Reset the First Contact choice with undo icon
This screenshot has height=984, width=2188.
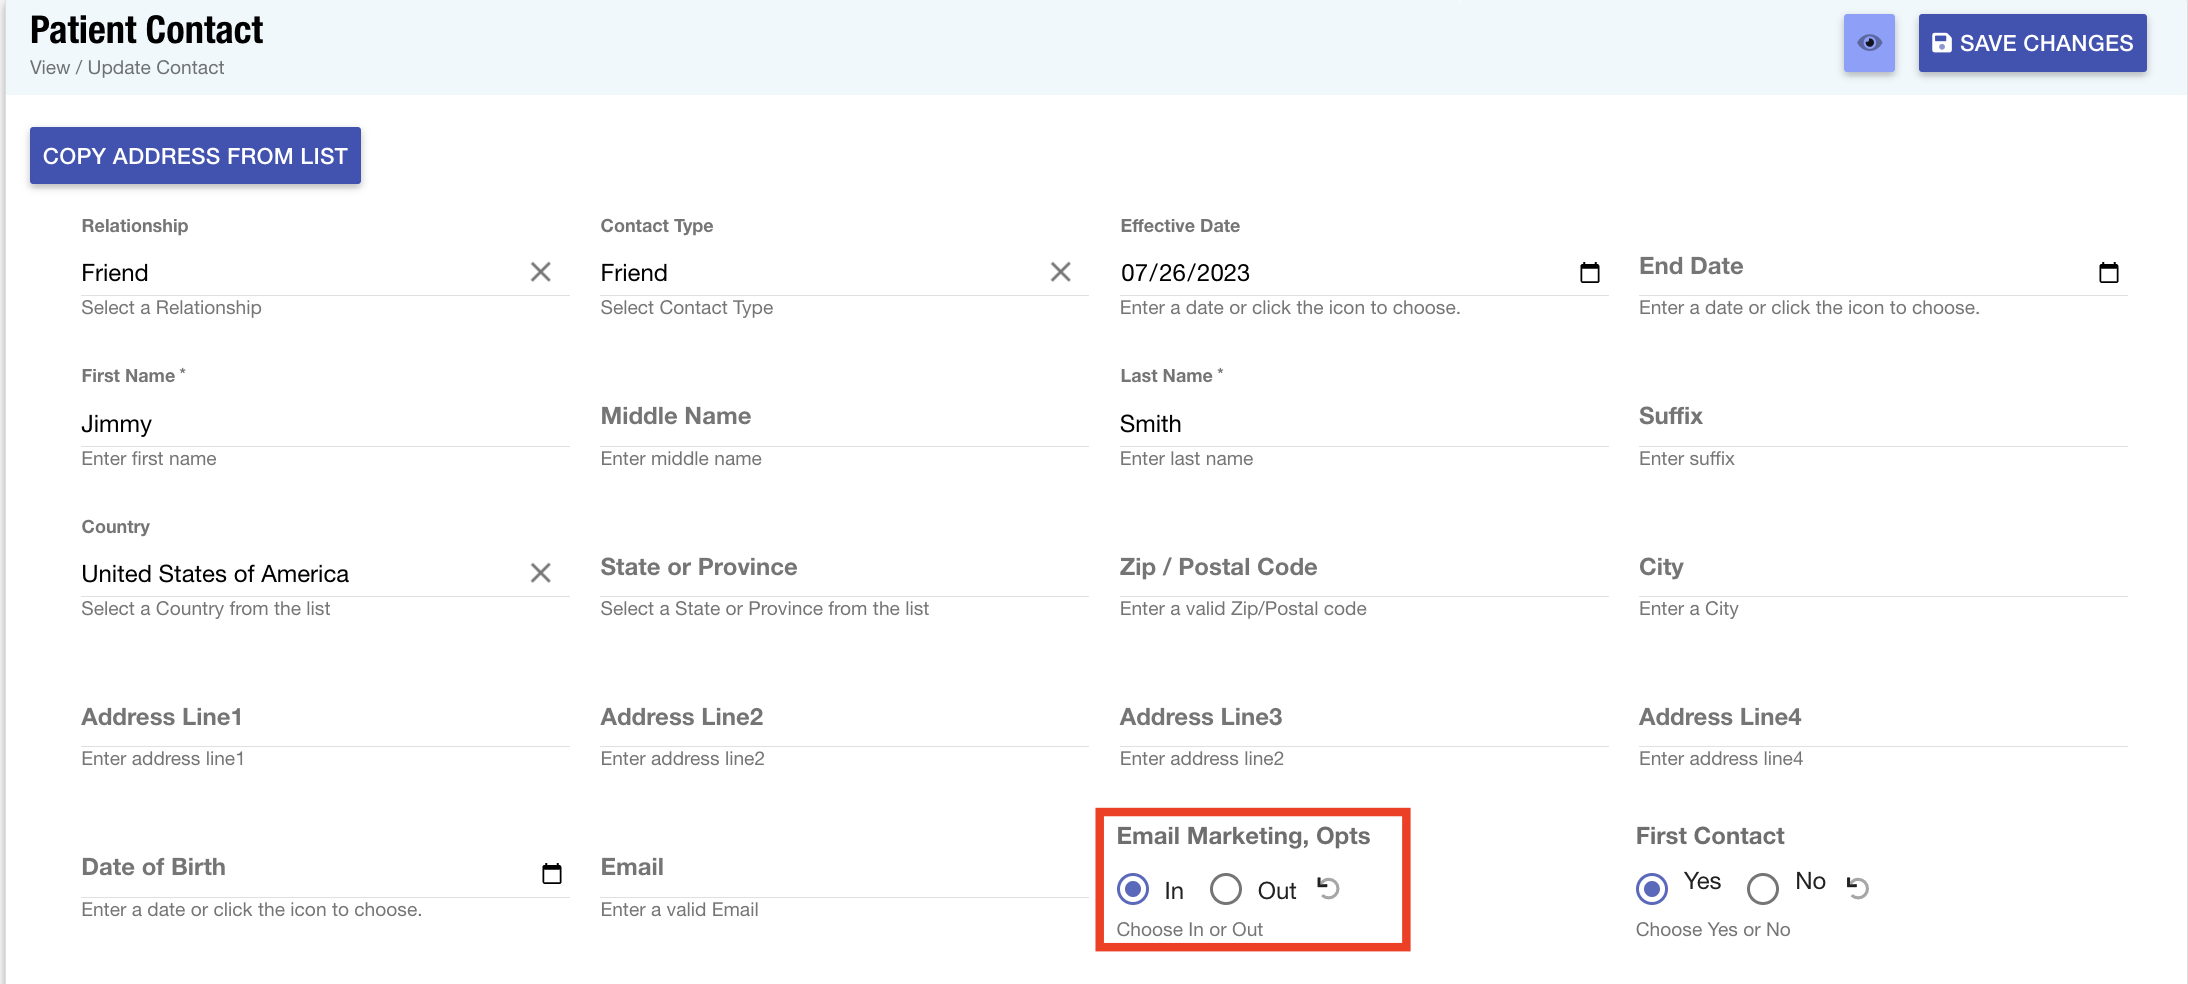click(x=1858, y=886)
